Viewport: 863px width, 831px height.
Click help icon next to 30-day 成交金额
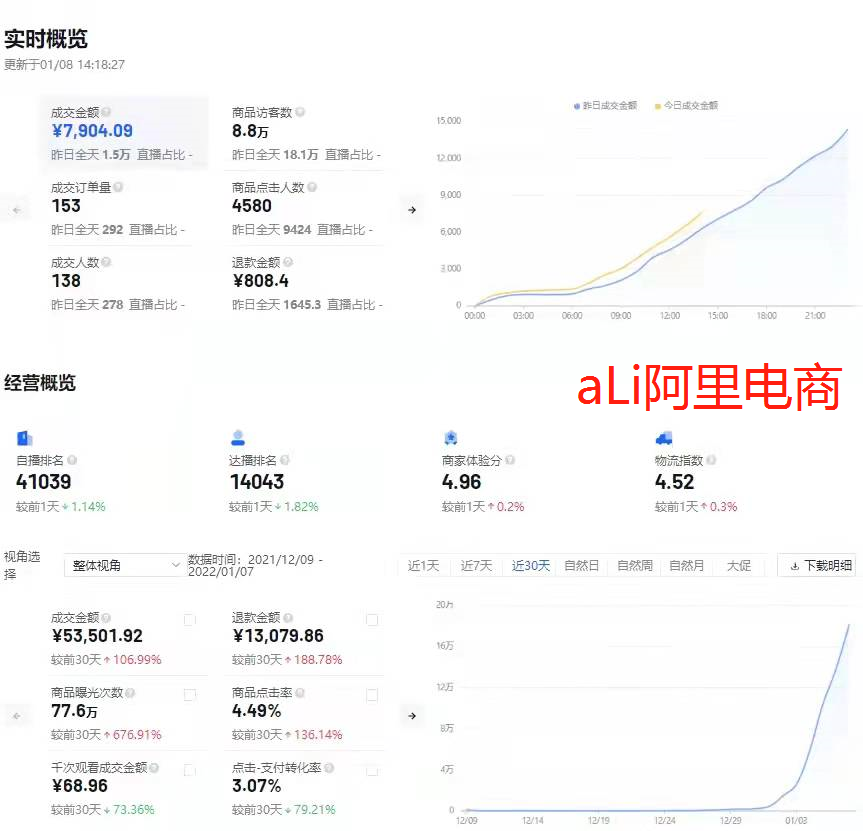(106, 617)
